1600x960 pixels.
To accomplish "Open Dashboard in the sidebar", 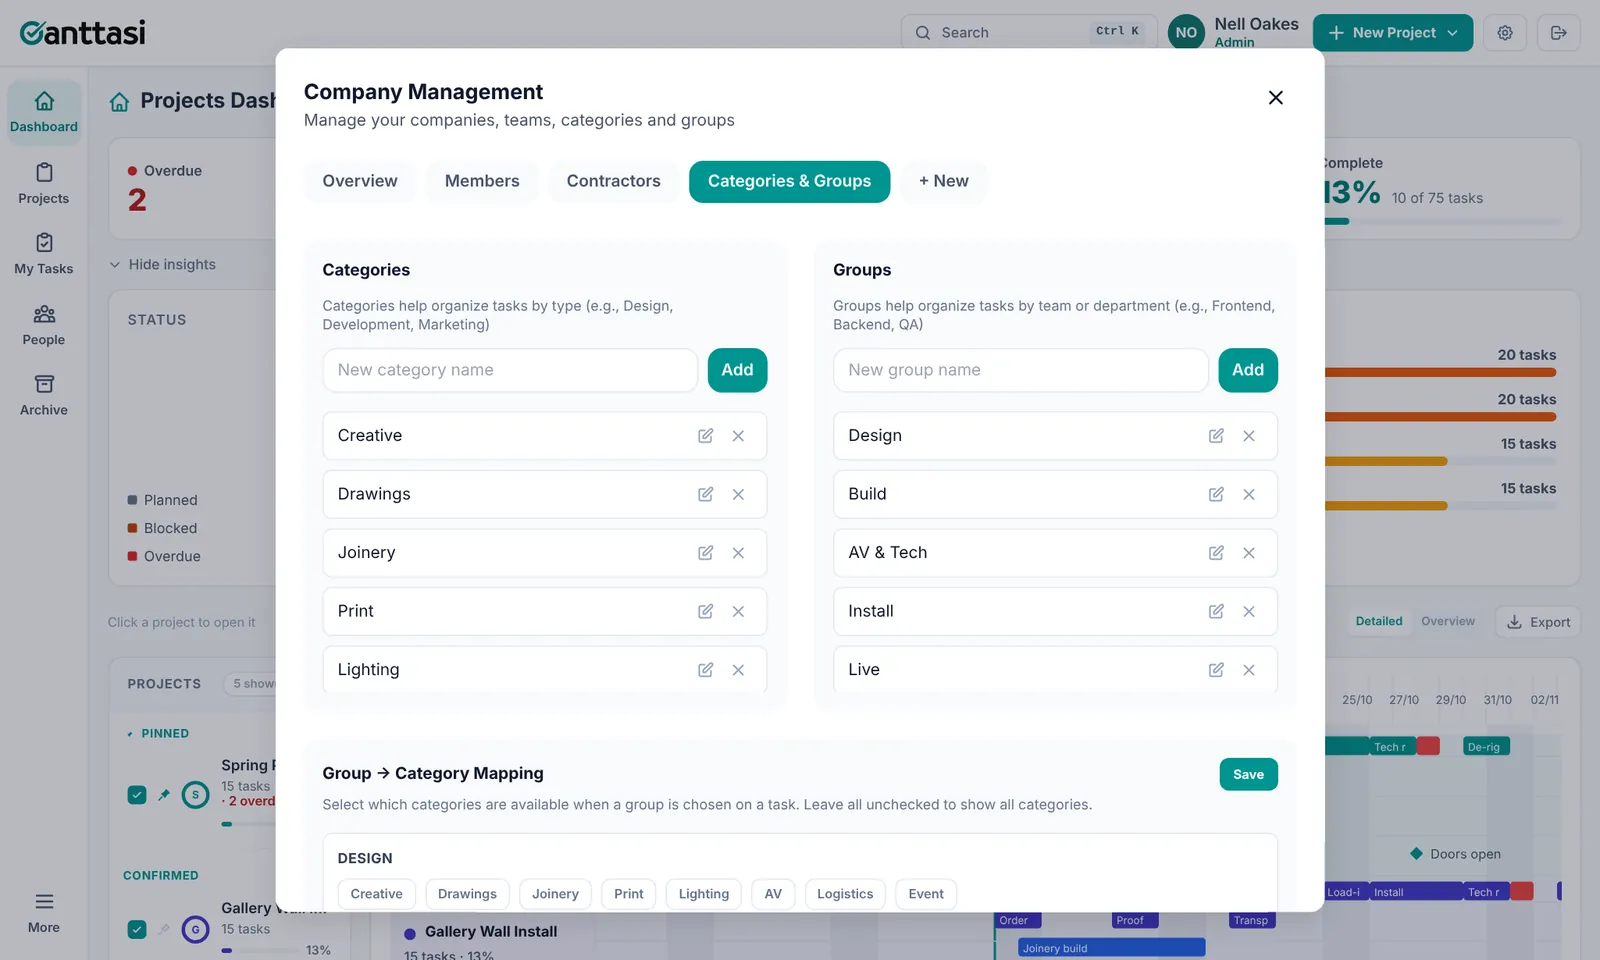I will [44, 112].
